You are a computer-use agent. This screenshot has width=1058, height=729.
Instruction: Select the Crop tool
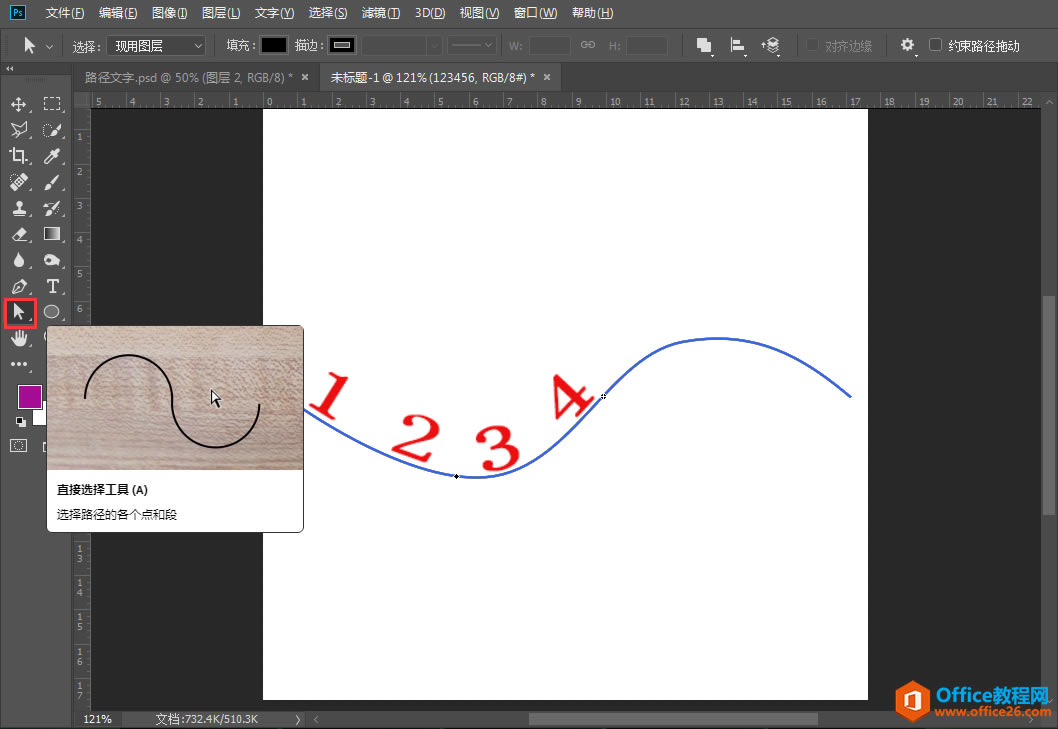click(19, 156)
